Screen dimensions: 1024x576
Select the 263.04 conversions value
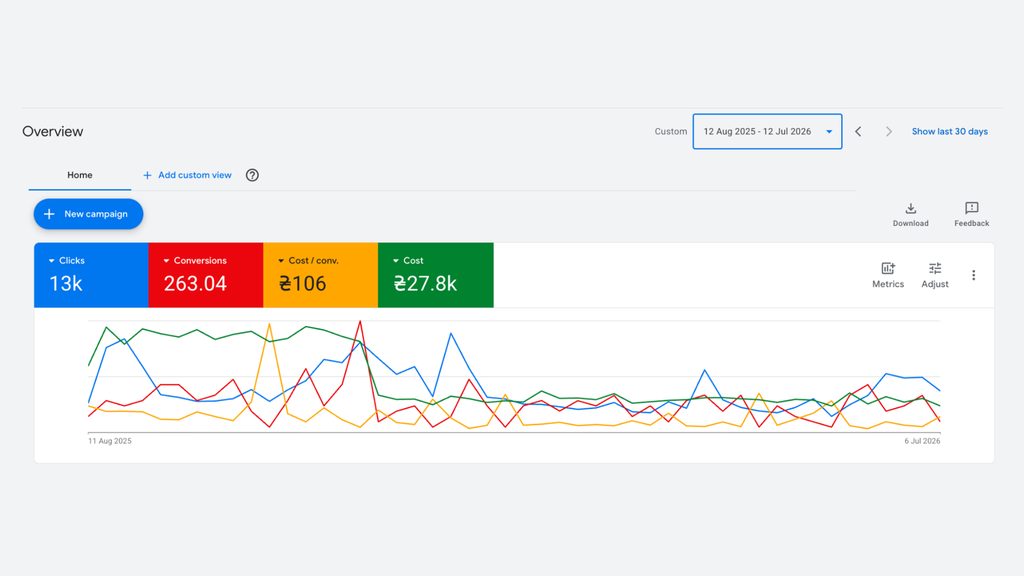pyautogui.click(x=195, y=283)
